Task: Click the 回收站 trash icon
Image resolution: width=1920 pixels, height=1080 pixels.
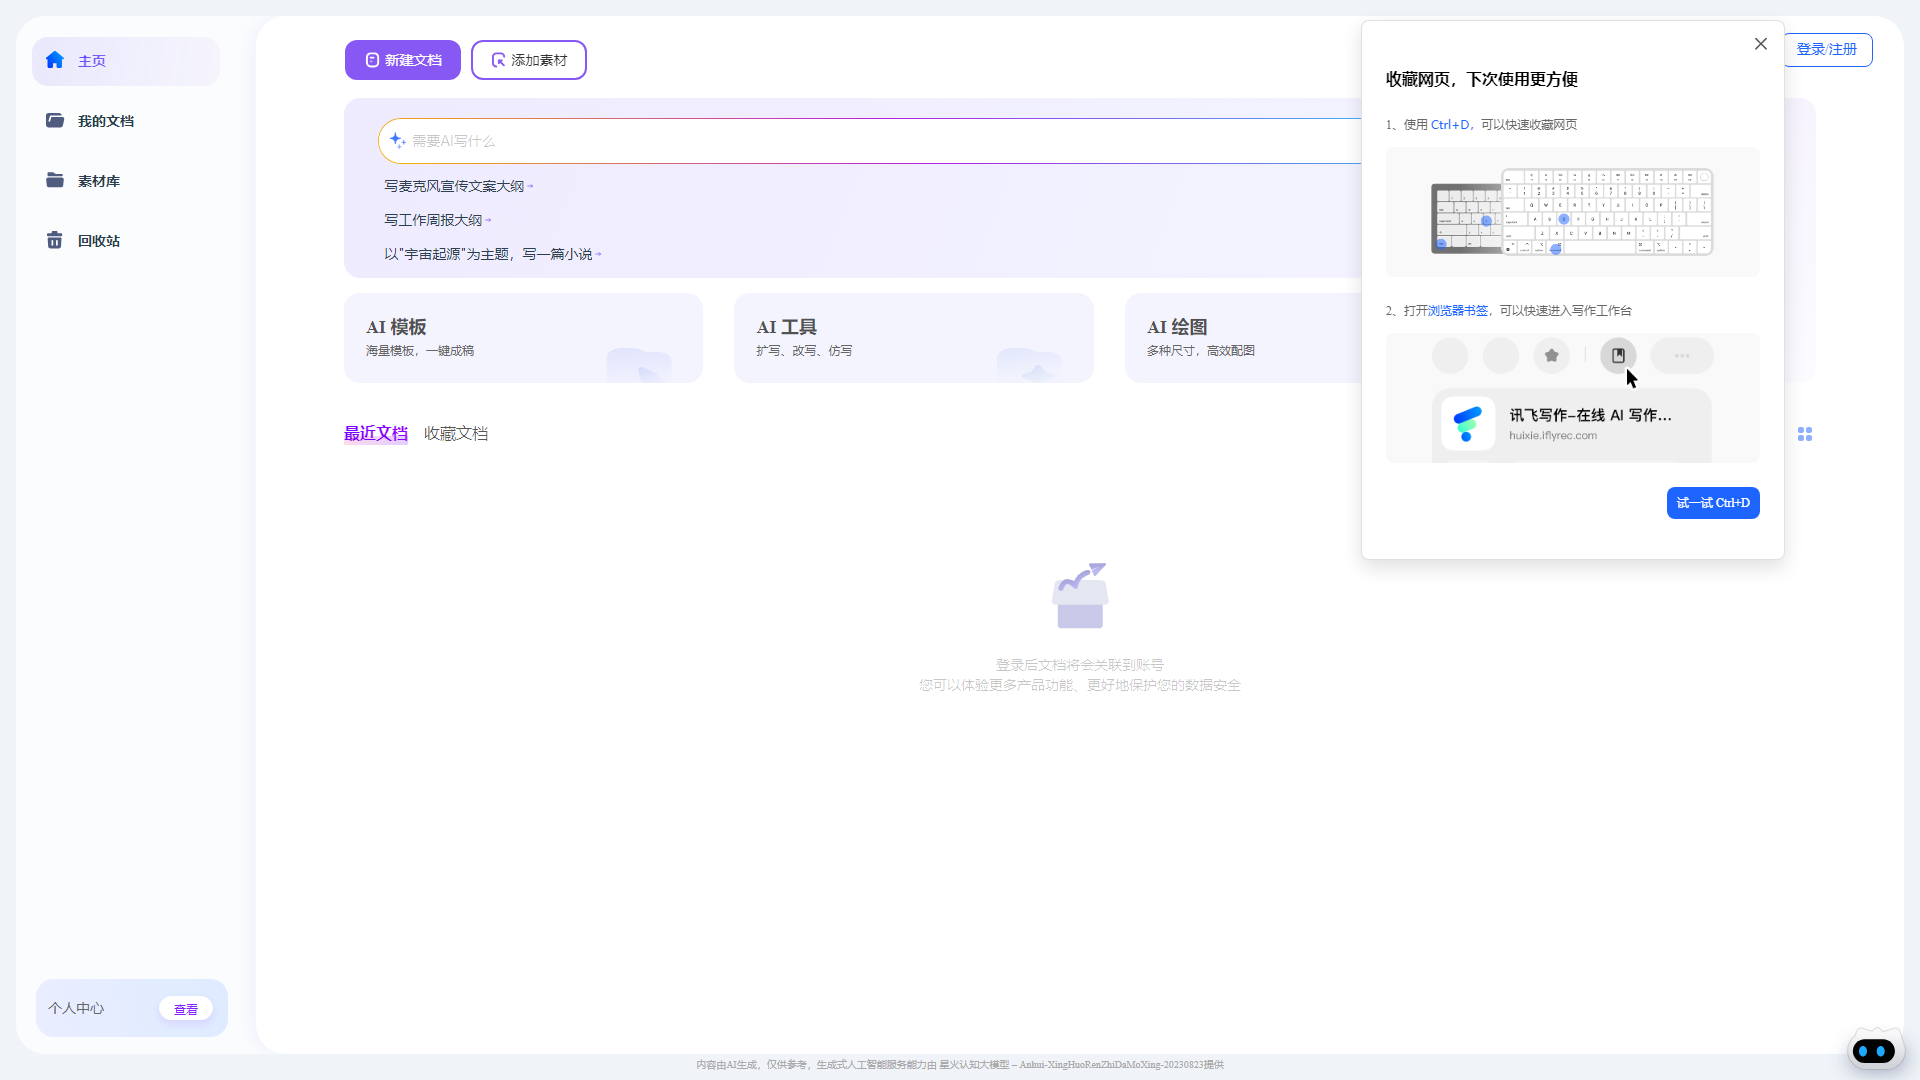Action: [x=55, y=240]
